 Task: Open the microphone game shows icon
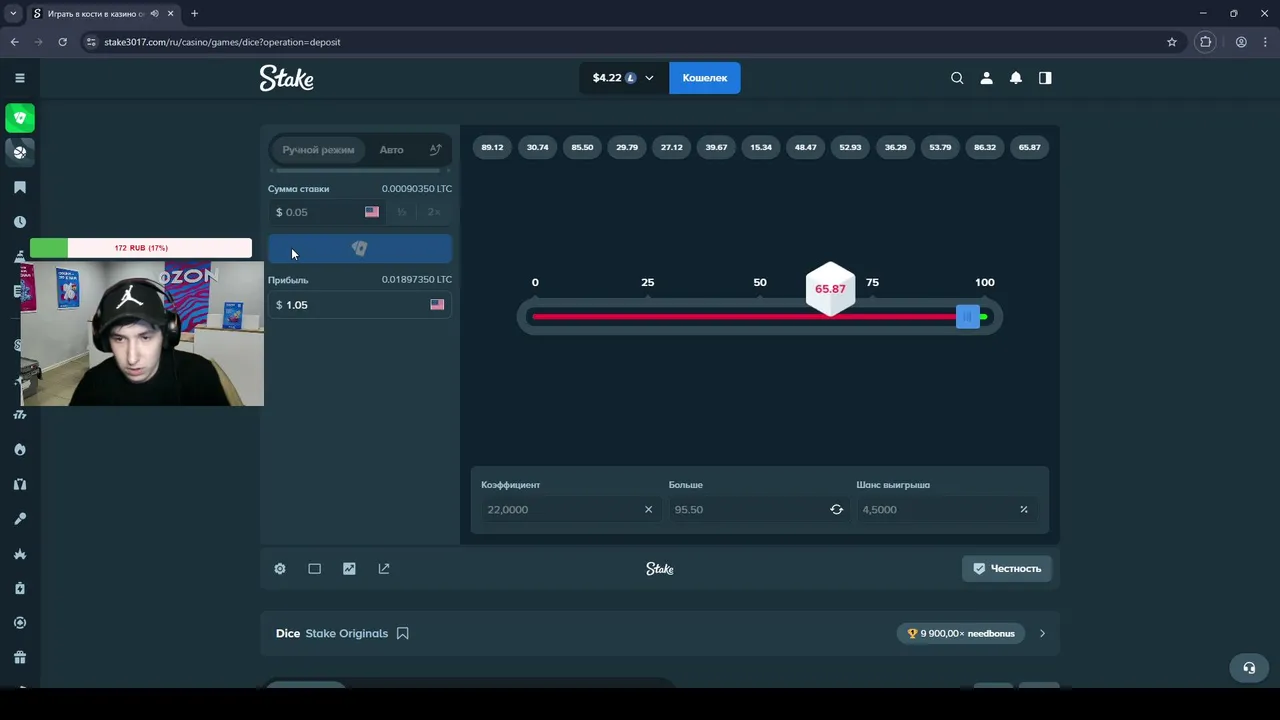[20, 519]
